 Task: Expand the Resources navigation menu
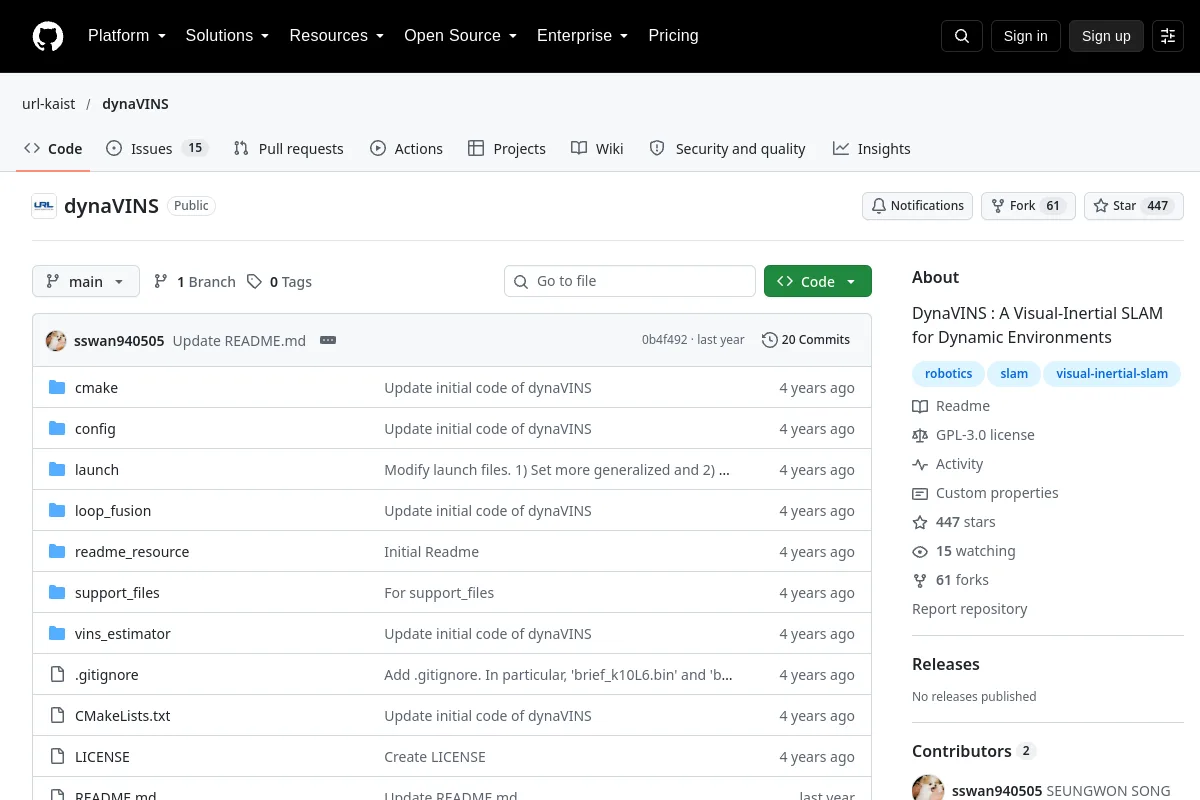pyautogui.click(x=337, y=36)
